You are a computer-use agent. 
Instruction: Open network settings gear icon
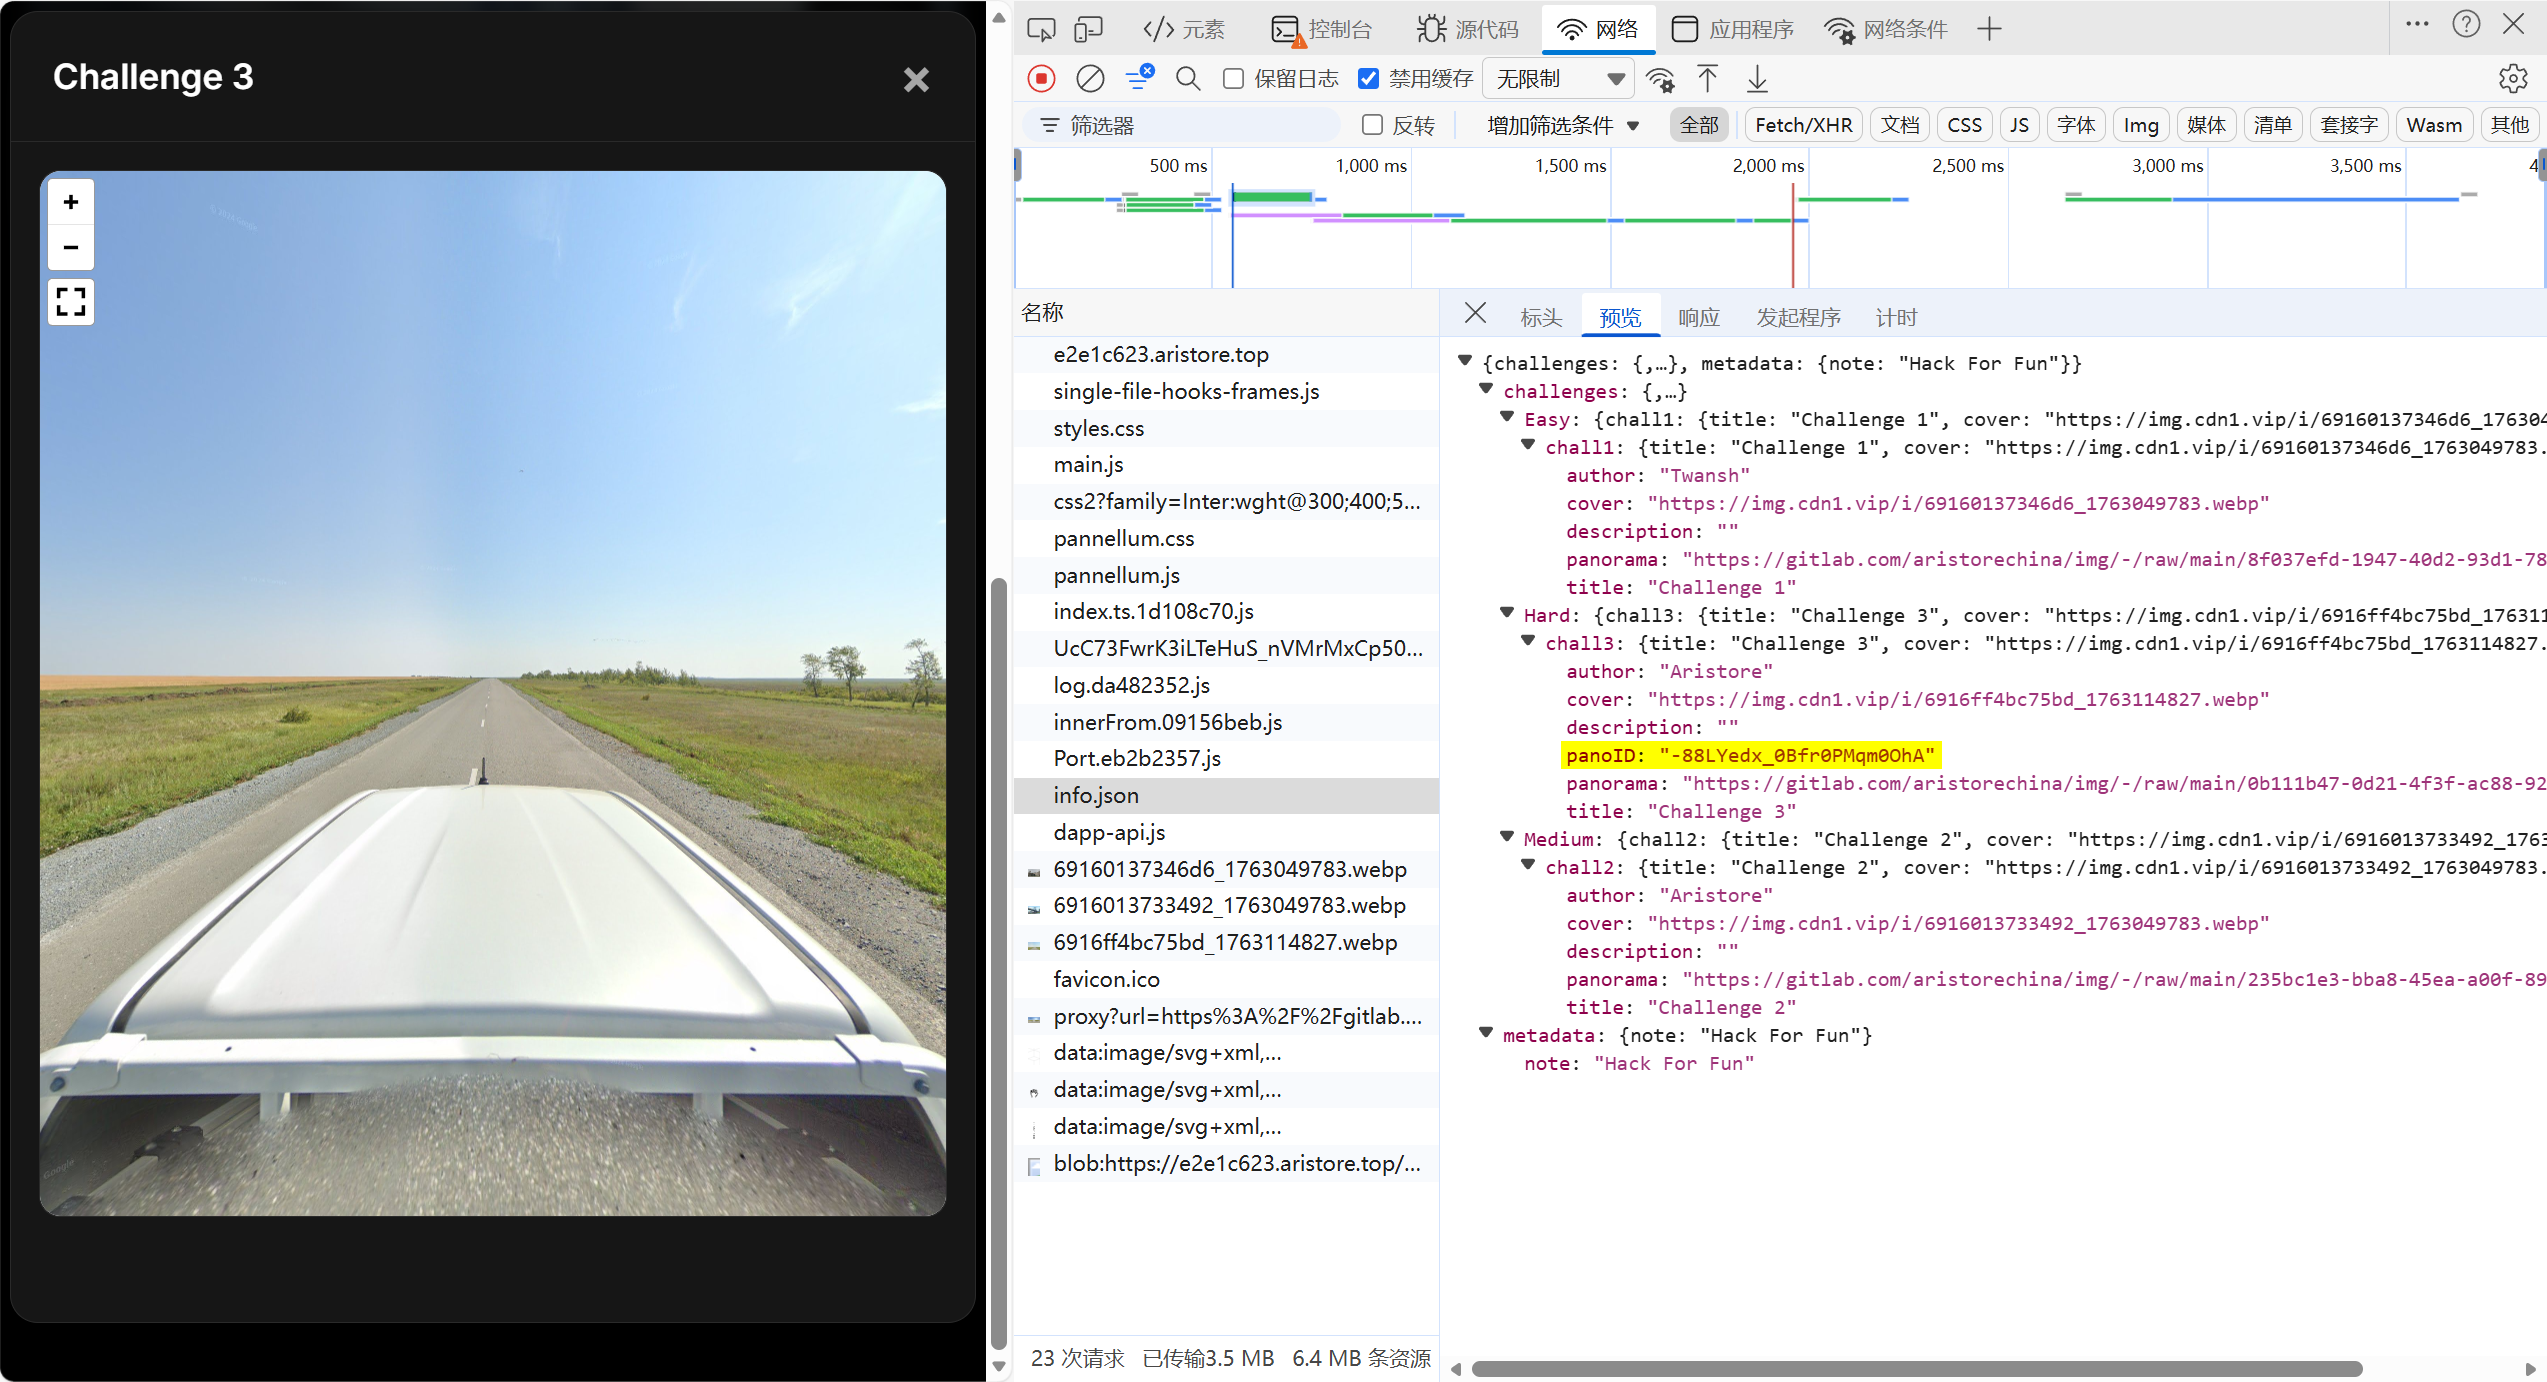click(2513, 79)
